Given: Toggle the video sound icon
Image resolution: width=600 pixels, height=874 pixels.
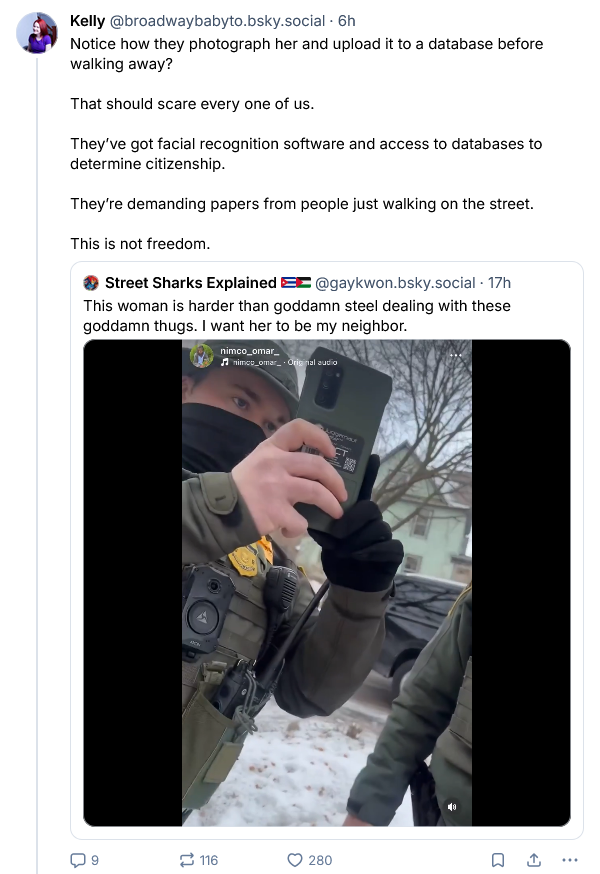Looking at the screenshot, I should click(x=452, y=806).
